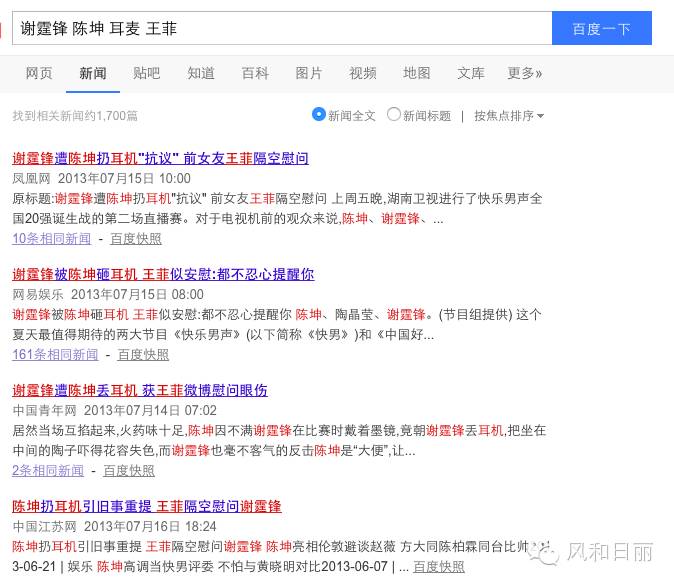This screenshot has width=674, height=585.
Task: Open 百度快照 for the 中国江苏网 result
Action: click(439, 567)
